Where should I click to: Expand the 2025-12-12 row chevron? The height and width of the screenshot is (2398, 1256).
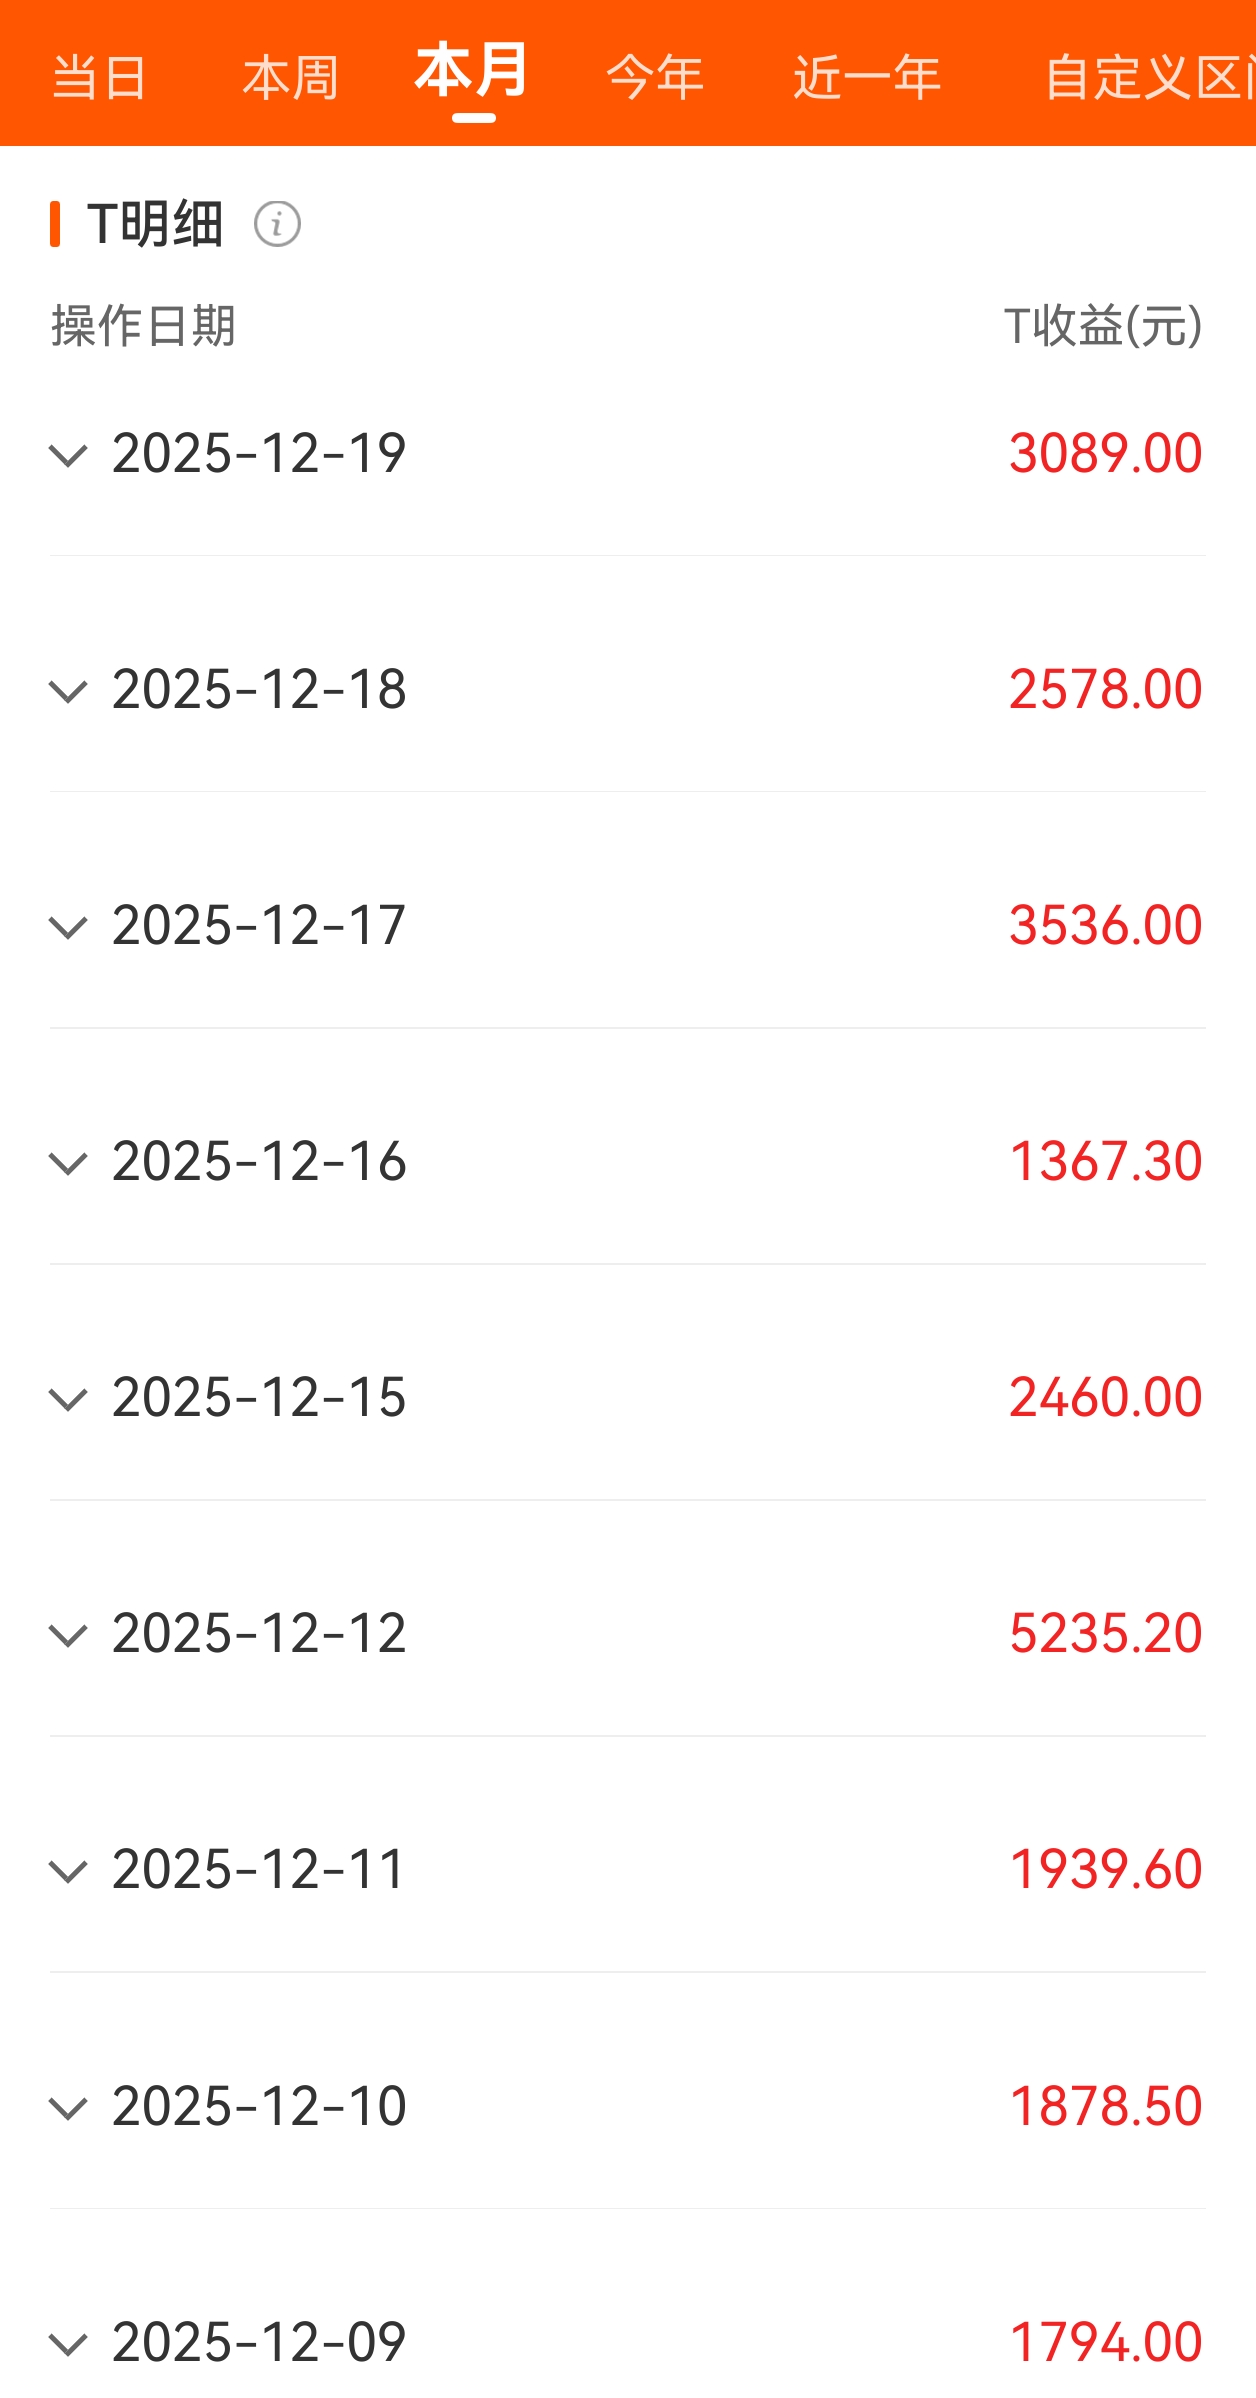pos(68,1636)
